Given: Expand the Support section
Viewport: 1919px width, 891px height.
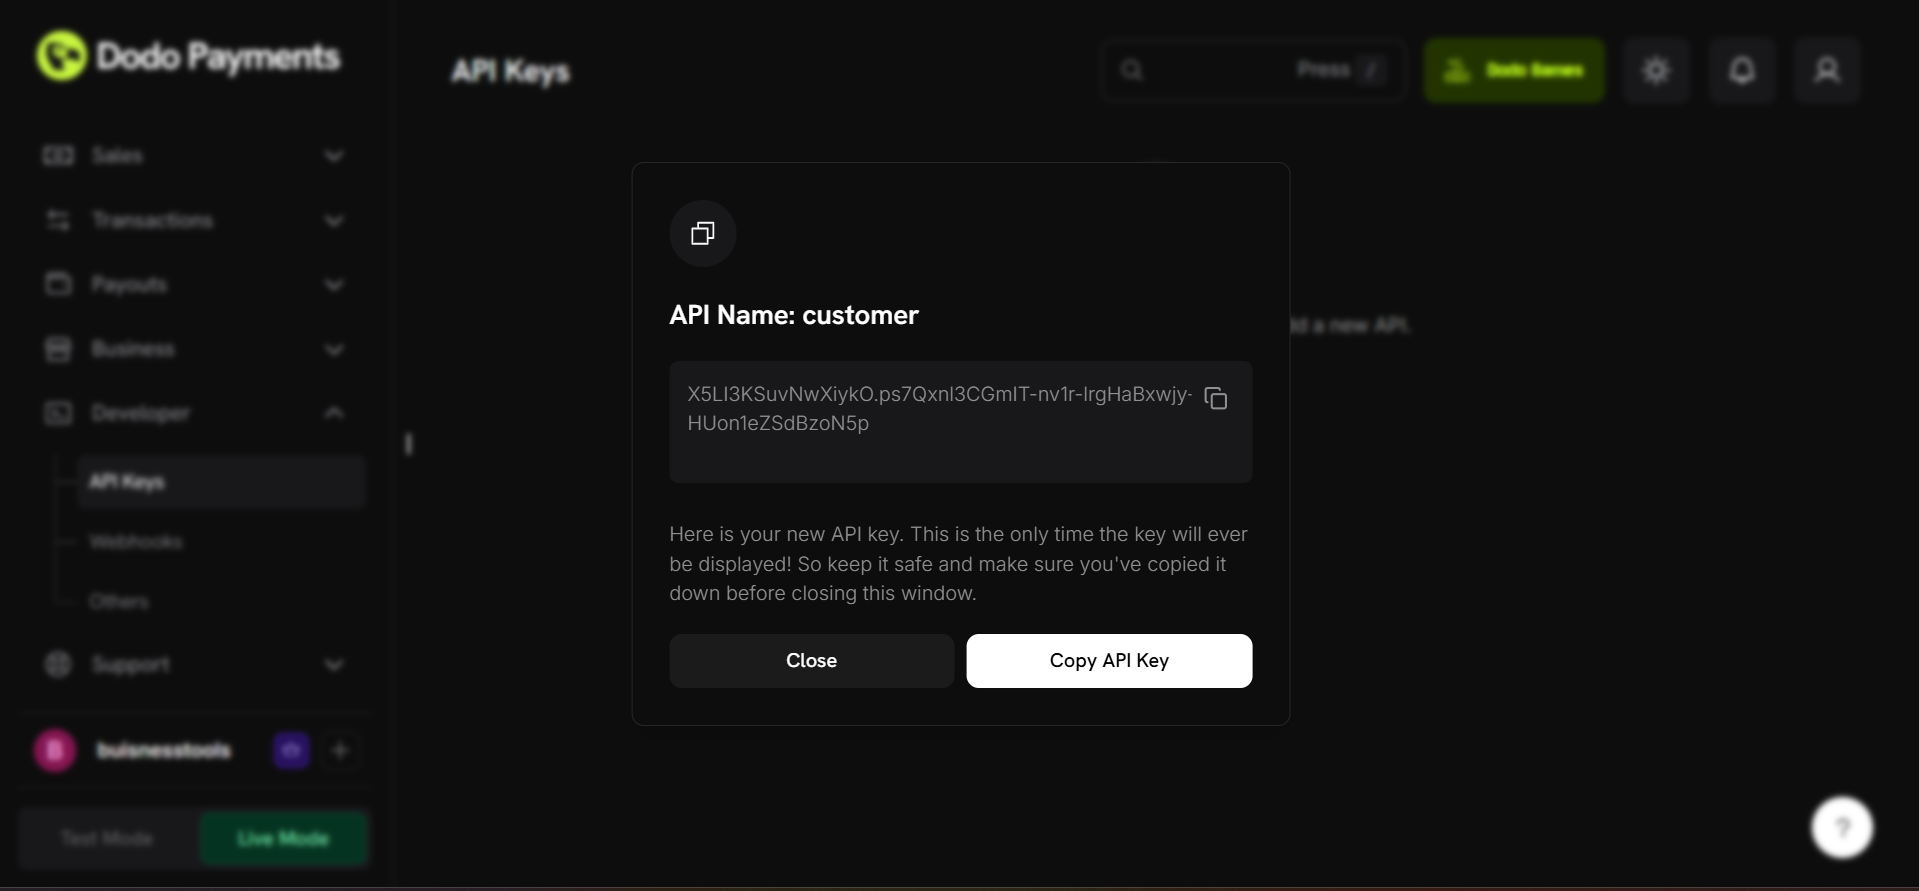Looking at the screenshot, I should click(x=334, y=664).
